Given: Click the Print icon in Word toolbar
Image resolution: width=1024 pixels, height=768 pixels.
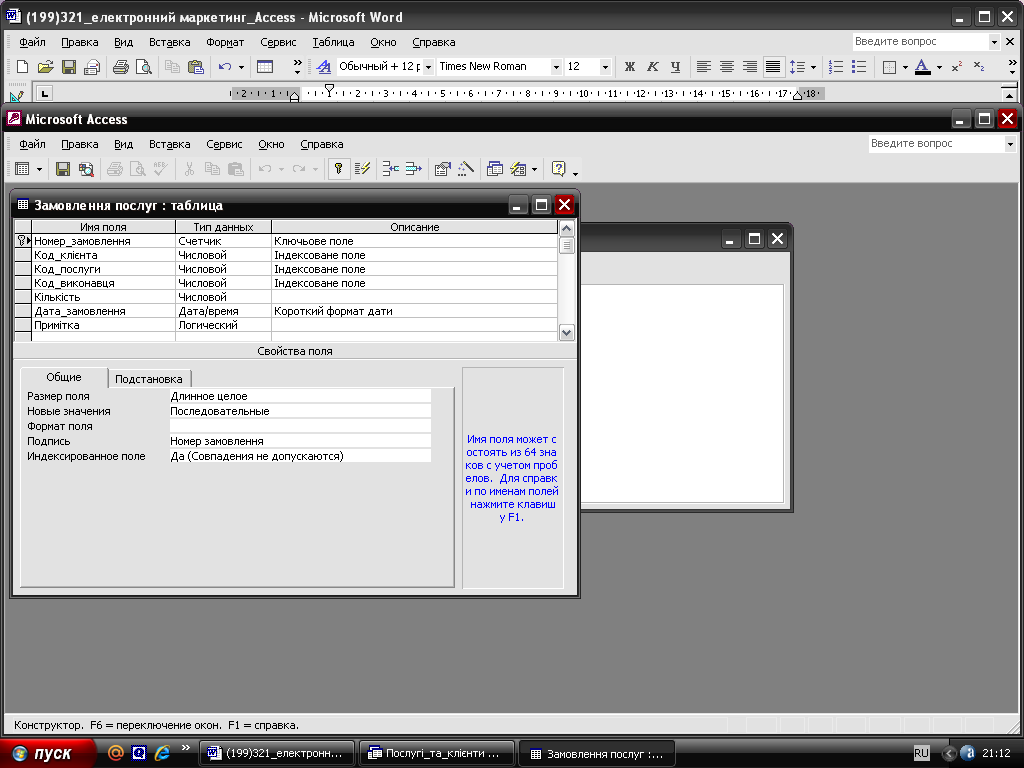Looking at the screenshot, I should [120, 67].
